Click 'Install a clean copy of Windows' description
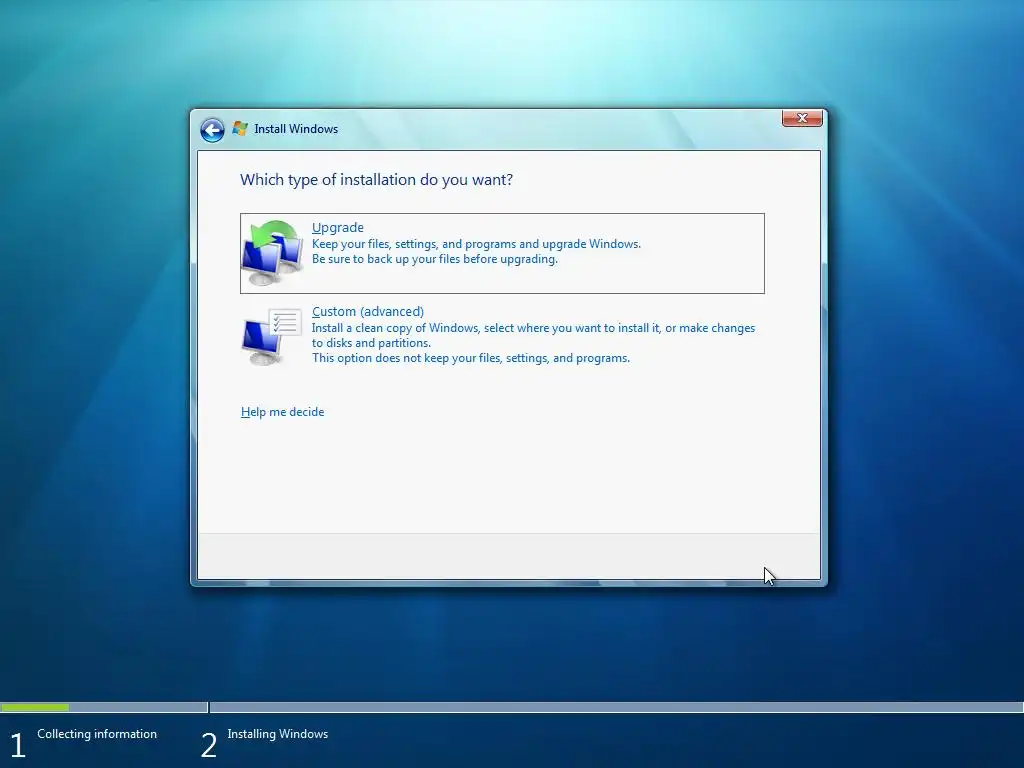 point(533,335)
